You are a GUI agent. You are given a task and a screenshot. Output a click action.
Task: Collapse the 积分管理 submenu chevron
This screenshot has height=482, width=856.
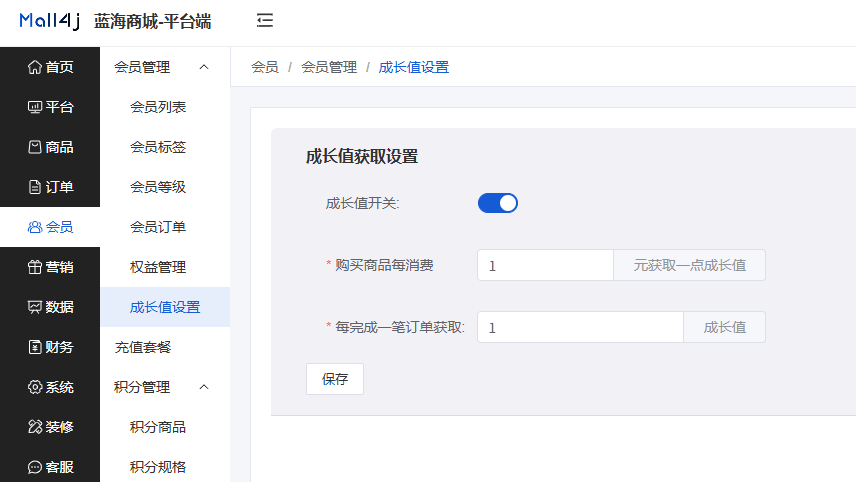204,387
